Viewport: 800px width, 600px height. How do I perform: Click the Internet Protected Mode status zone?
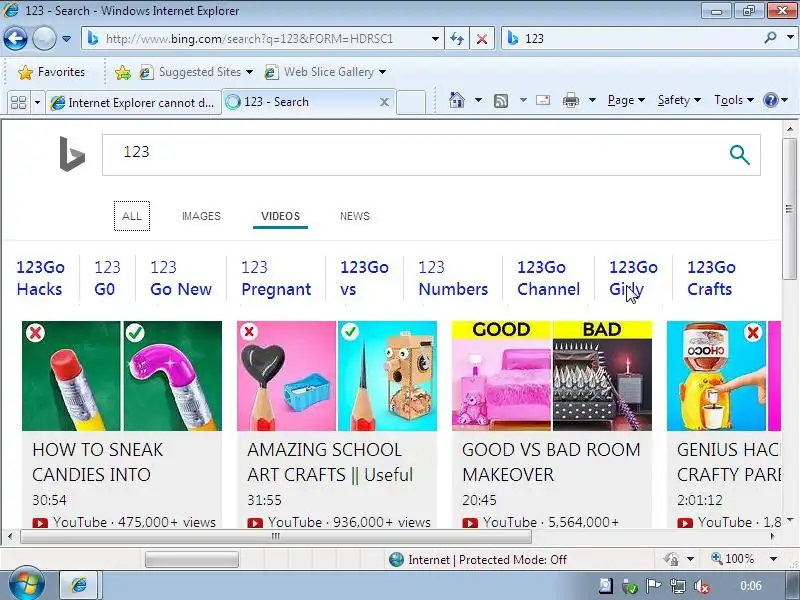478,560
